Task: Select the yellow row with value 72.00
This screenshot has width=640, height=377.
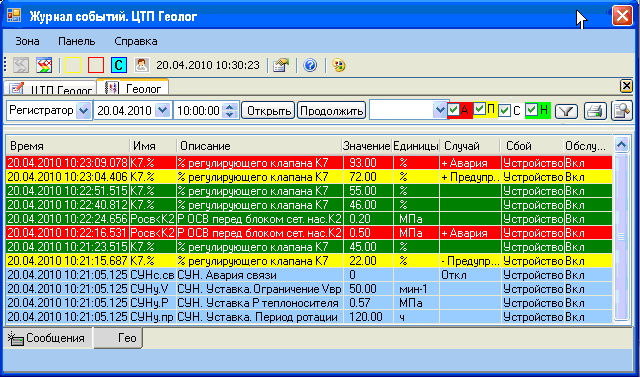Action: pos(309,177)
